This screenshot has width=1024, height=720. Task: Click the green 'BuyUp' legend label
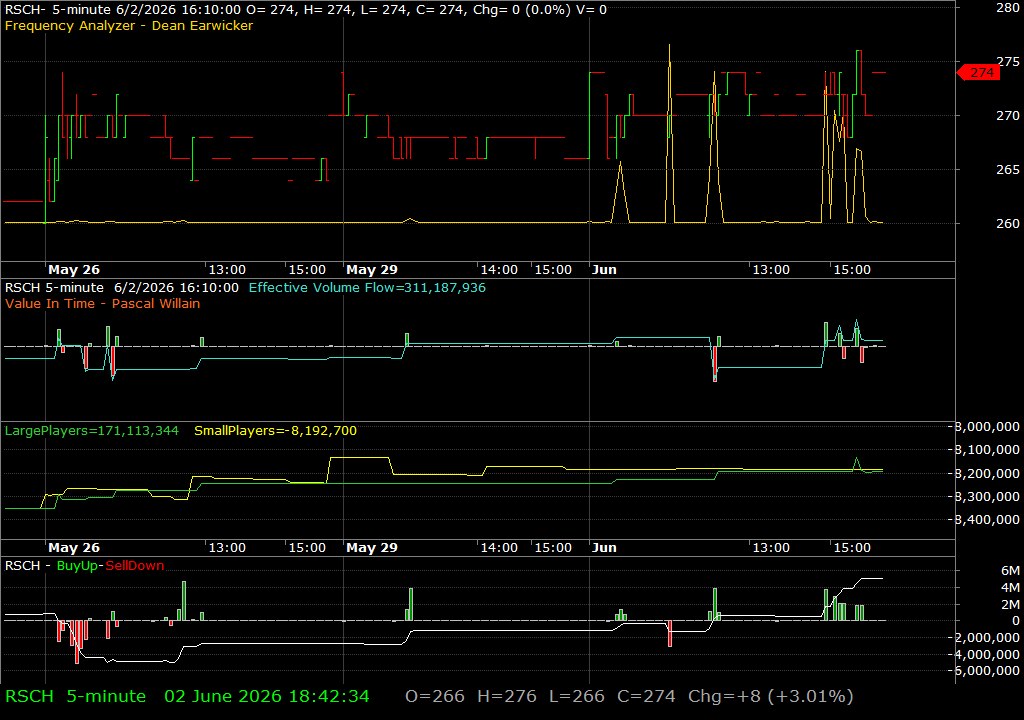[x=77, y=566]
